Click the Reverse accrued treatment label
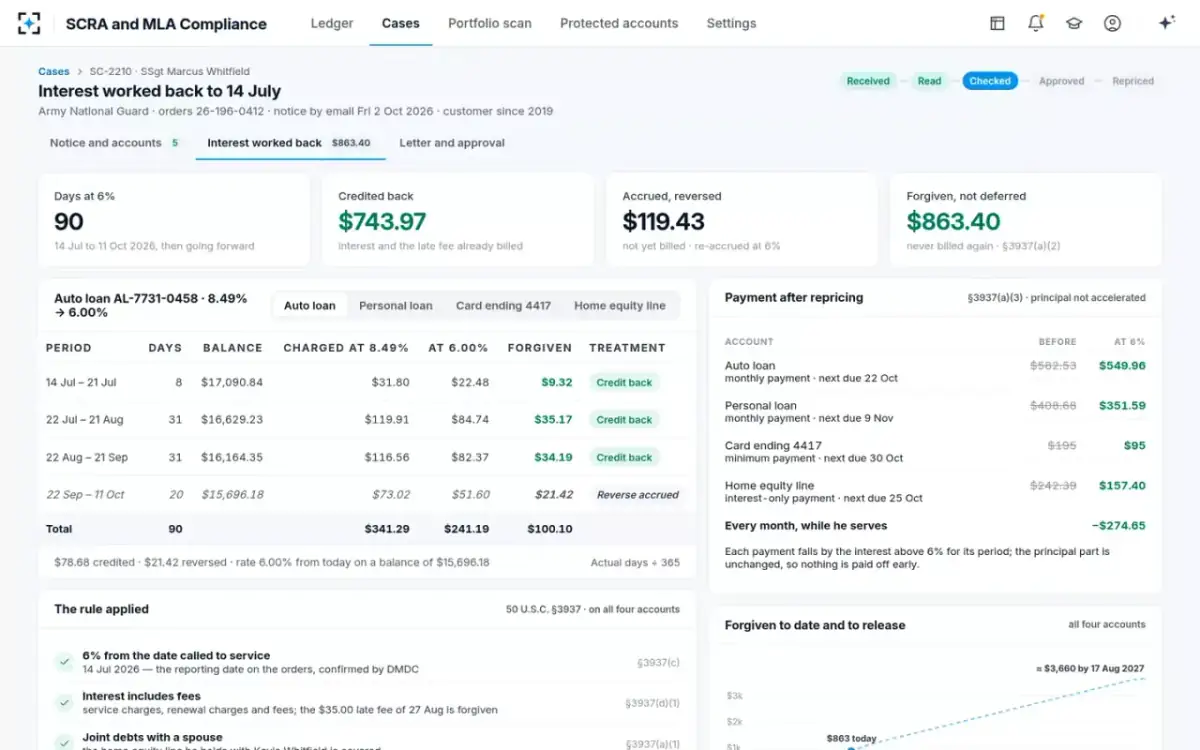The height and width of the screenshot is (750, 1200). click(638, 495)
